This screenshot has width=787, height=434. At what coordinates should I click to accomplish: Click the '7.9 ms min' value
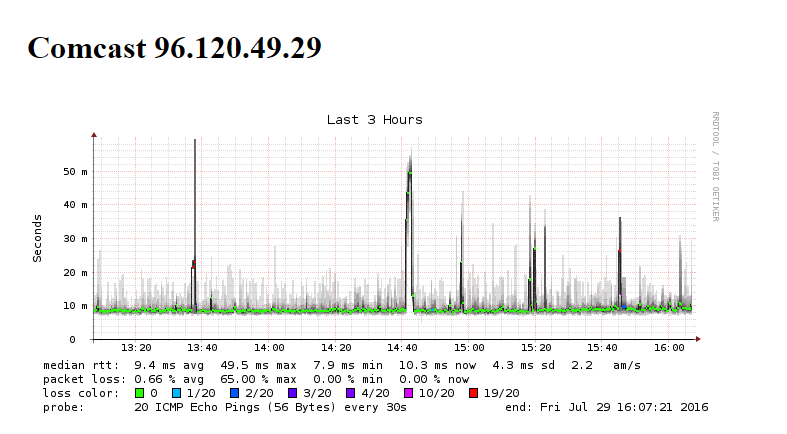point(348,365)
